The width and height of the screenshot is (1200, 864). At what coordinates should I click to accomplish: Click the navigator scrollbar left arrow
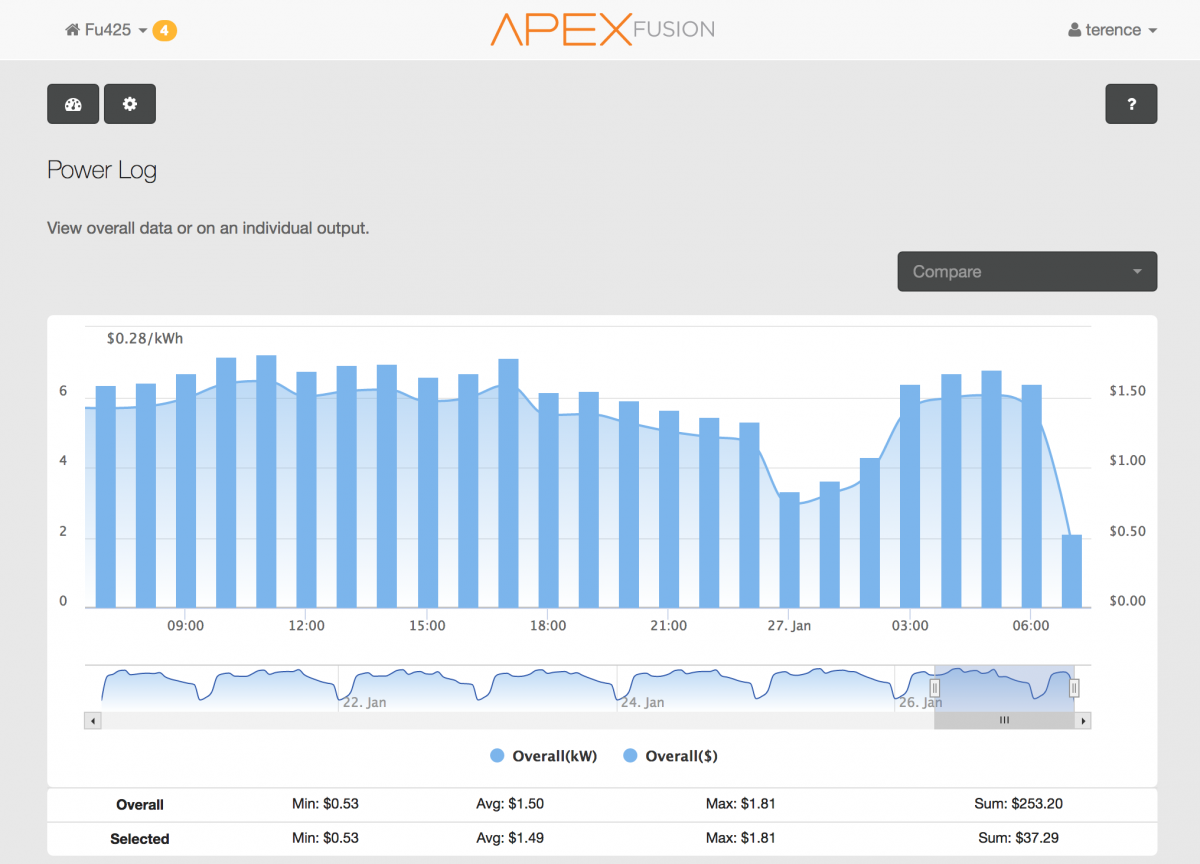(93, 720)
